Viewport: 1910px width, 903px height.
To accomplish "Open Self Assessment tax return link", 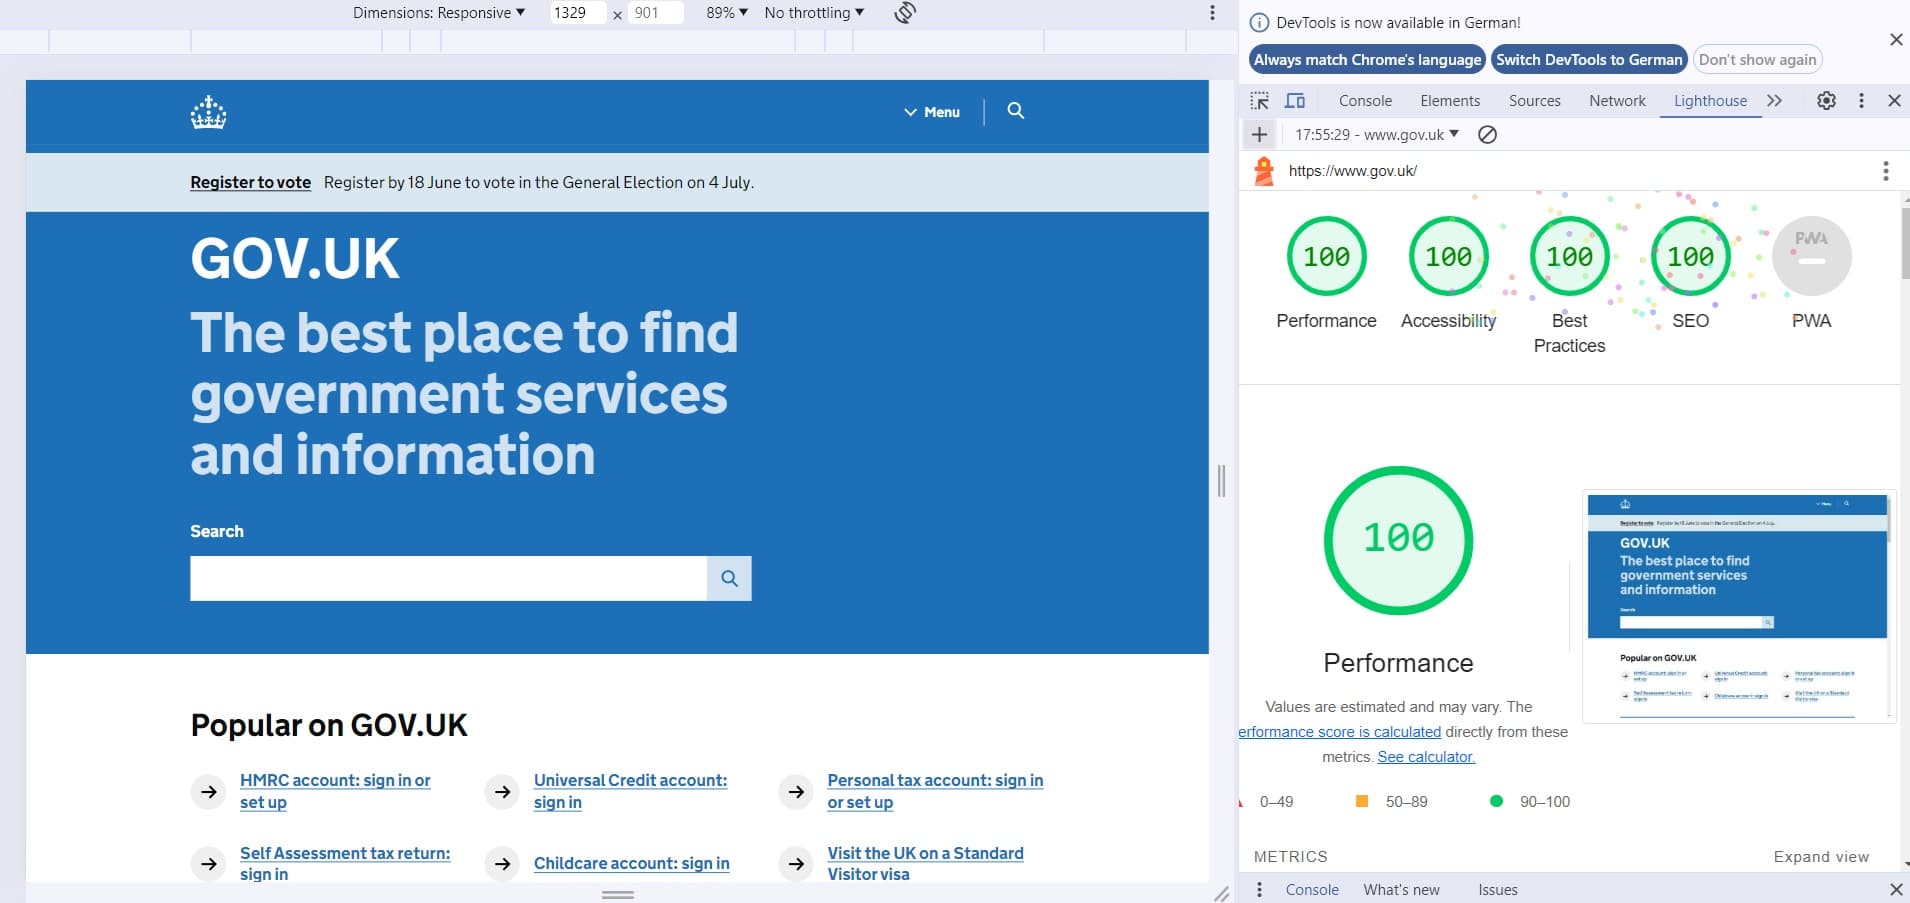I will coord(345,863).
